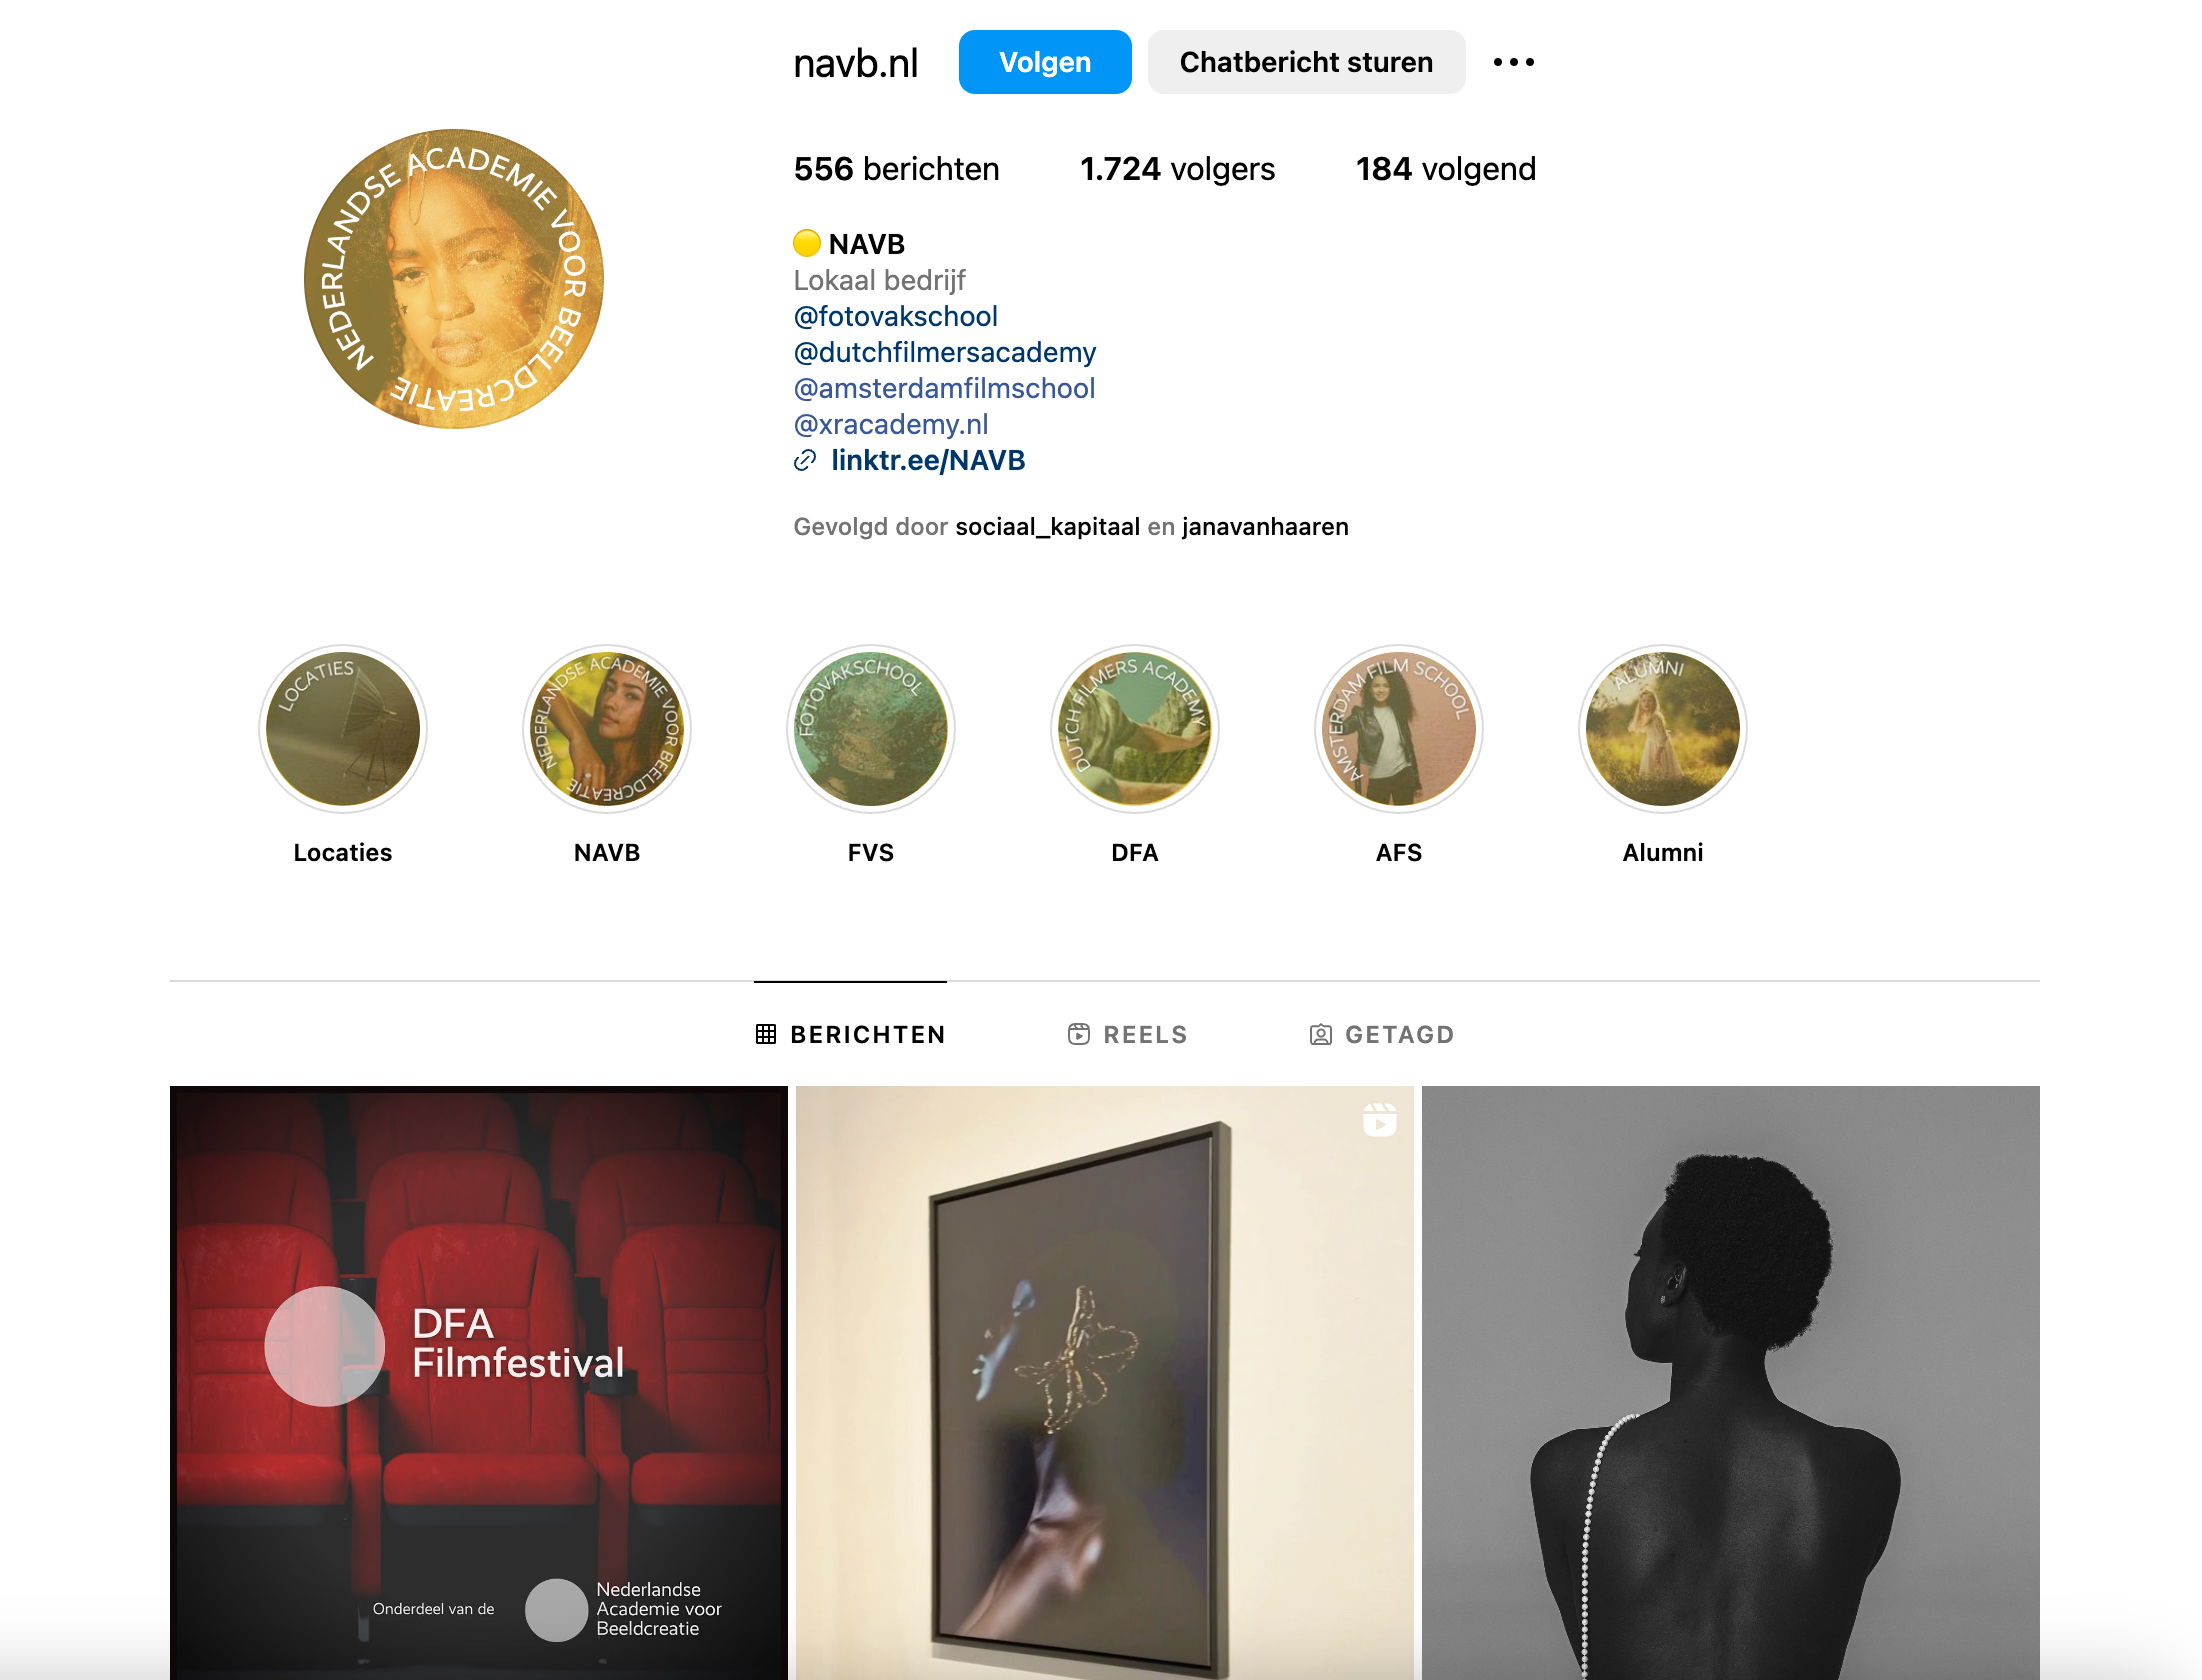Image resolution: width=2202 pixels, height=1680 pixels.
Task: Open the DFA Filmfestival post
Action: click(x=478, y=1382)
